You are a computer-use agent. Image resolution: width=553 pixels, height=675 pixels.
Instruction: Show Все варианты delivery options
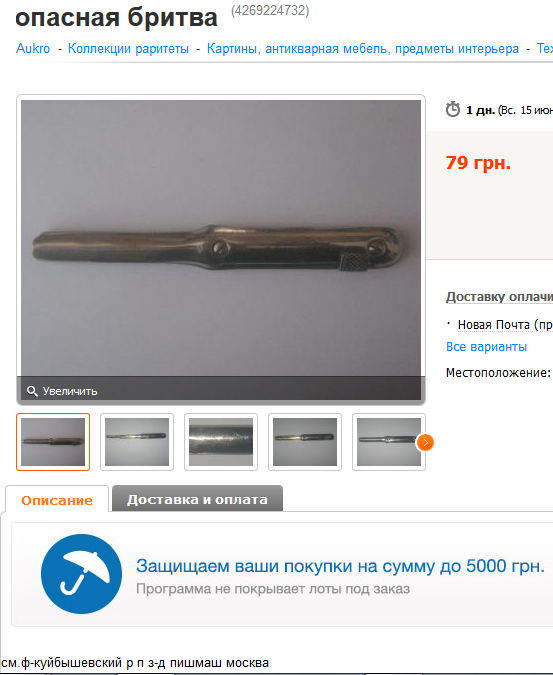(x=486, y=347)
